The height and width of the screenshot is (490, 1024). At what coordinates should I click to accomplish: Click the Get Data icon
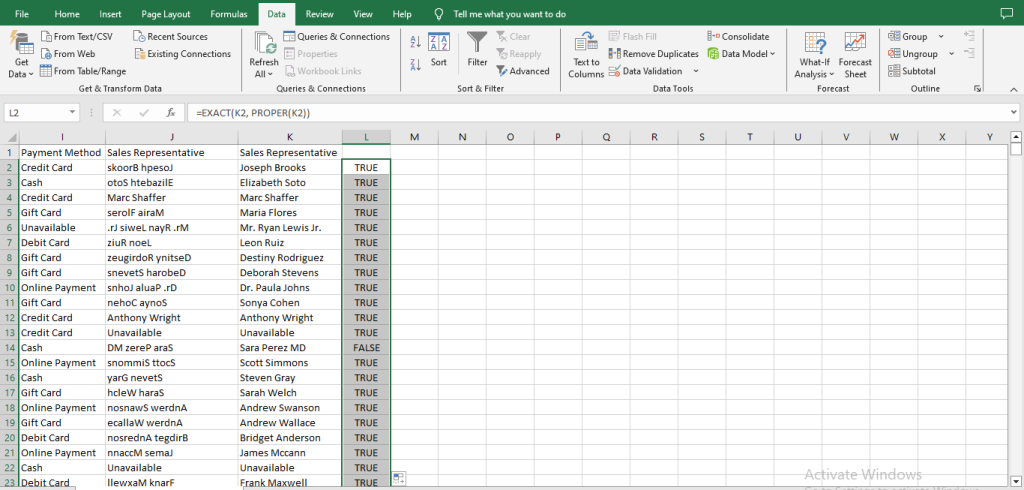[x=22, y=44]
